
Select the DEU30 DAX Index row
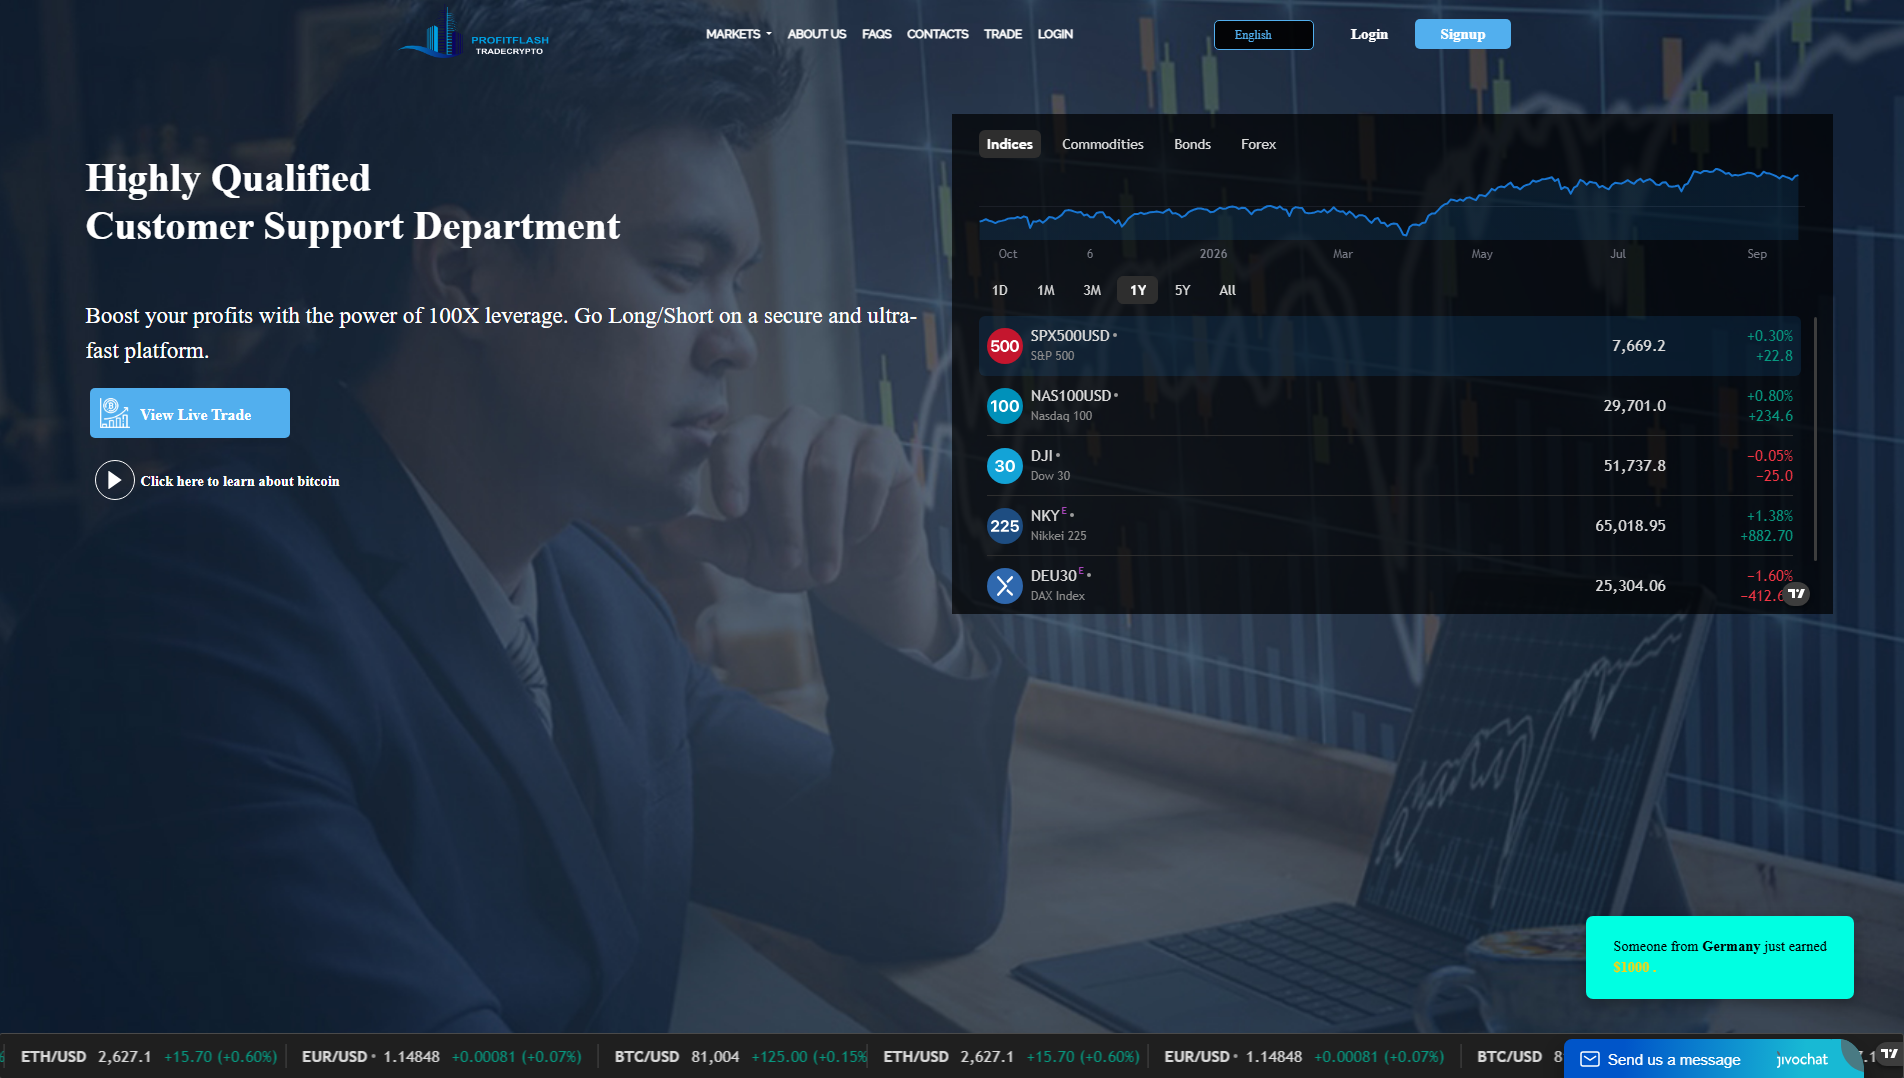pos(1390,585)
